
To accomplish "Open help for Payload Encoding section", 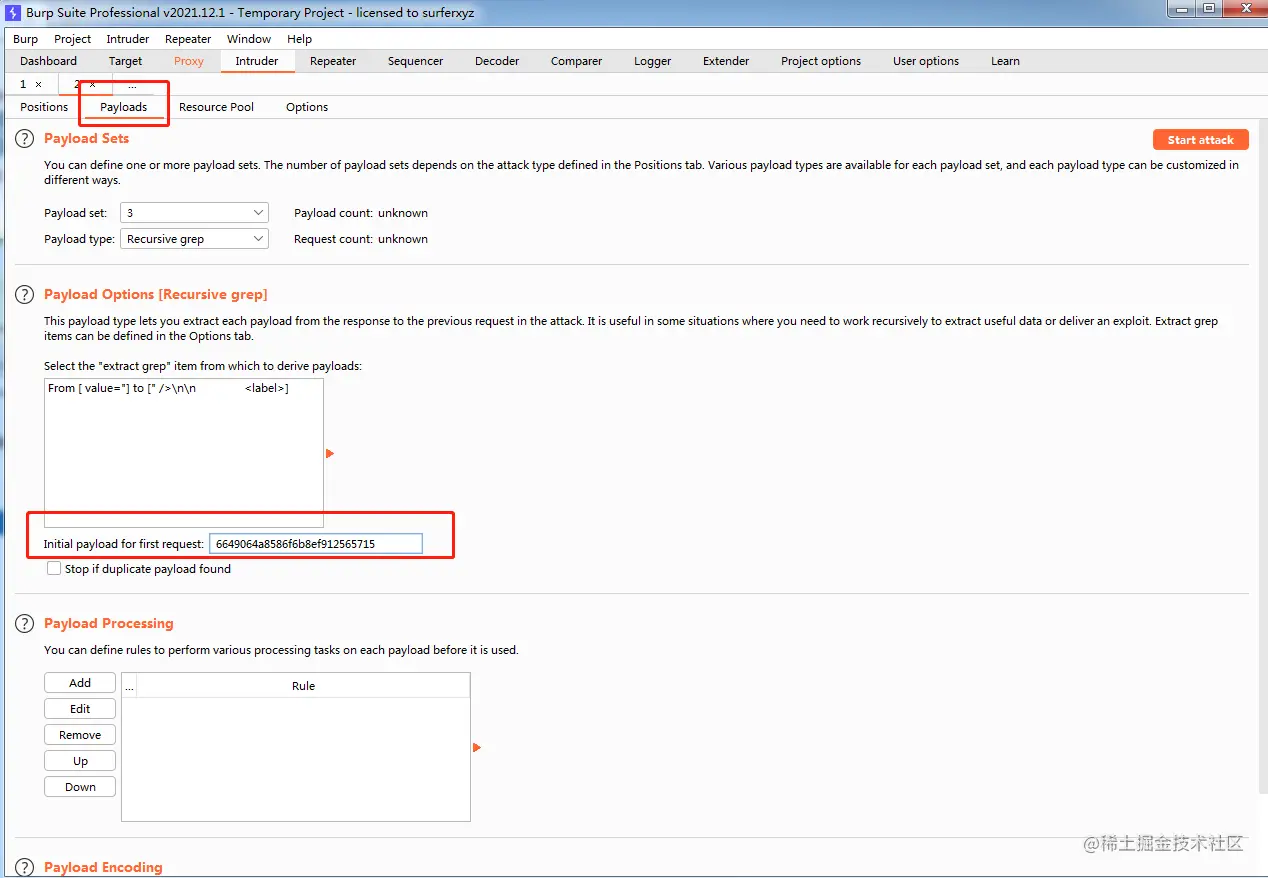I will coord(25,867).
